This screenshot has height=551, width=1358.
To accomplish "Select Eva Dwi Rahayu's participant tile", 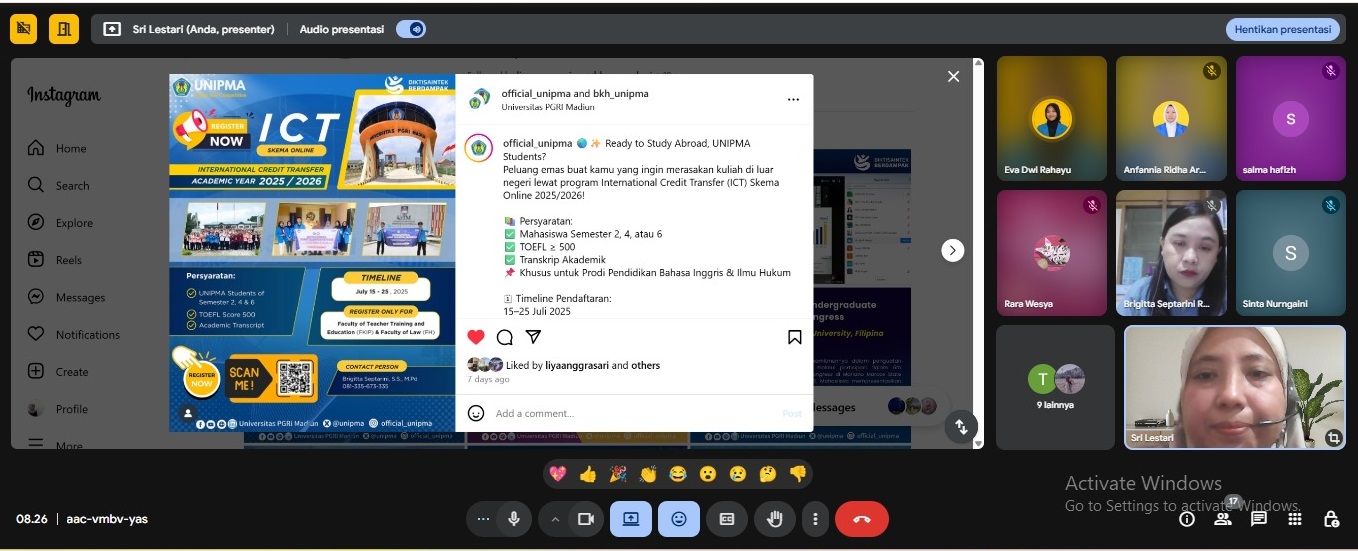I will (1052, 118).
